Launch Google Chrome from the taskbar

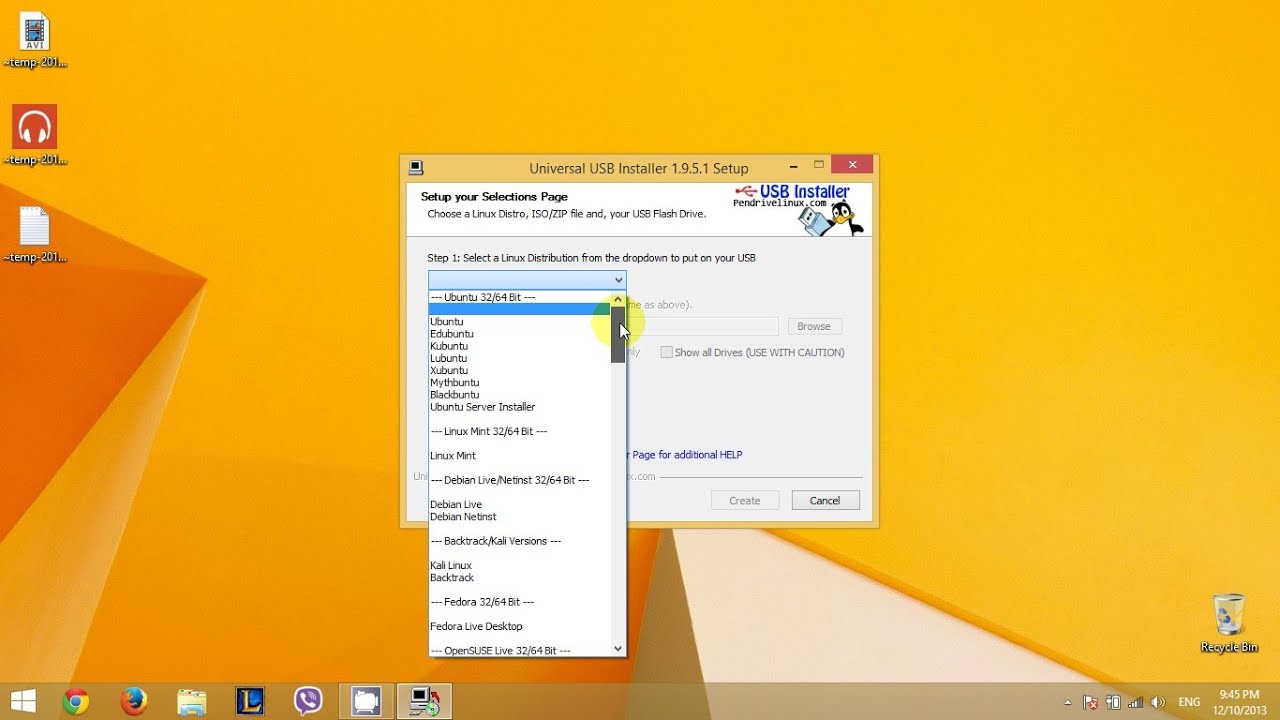75,701
